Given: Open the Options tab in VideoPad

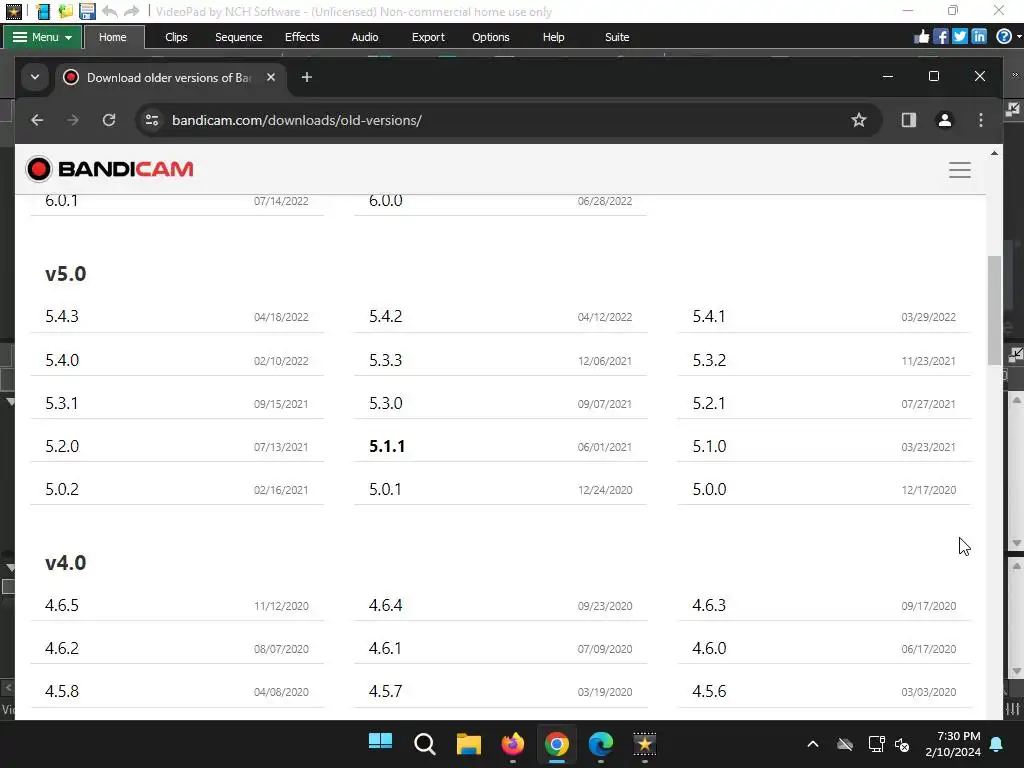Looking at the screenshot, I should point(490,37).
